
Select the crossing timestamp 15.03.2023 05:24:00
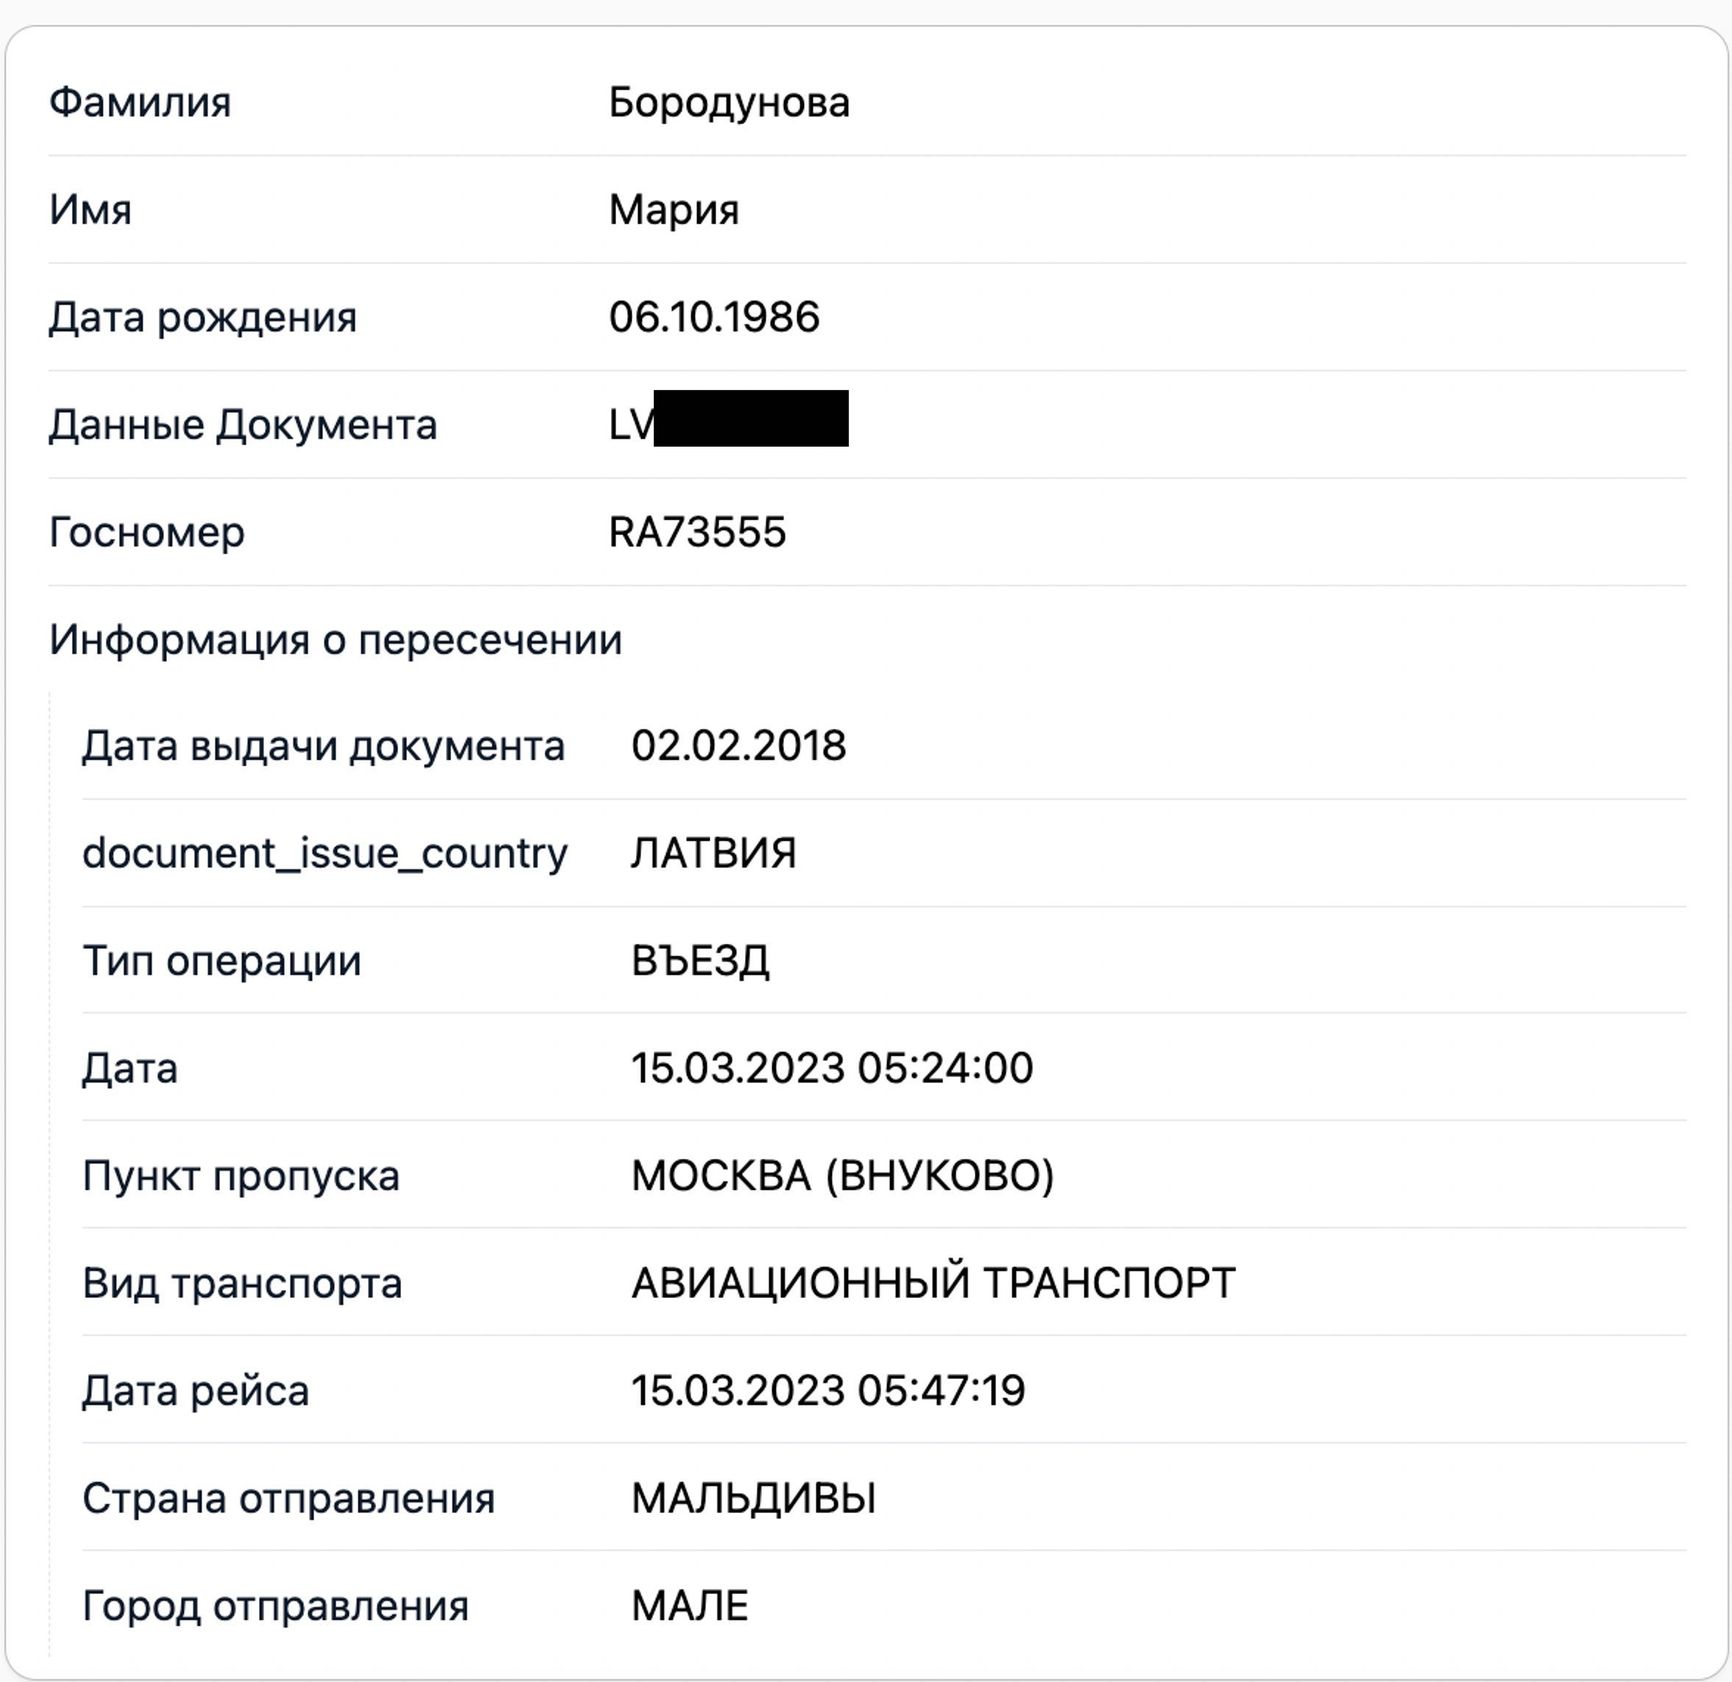(832, 1068)
